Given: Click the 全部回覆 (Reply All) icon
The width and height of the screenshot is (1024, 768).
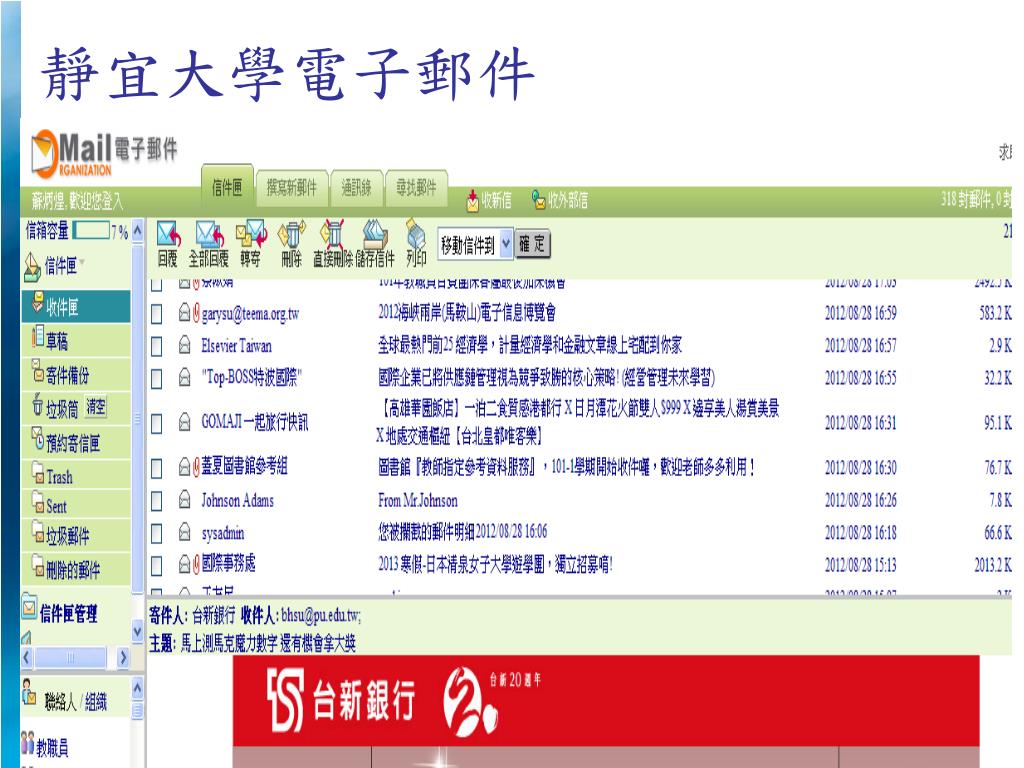Looking at the screenshot, I should pyautogui.click(x=209, y=234).
